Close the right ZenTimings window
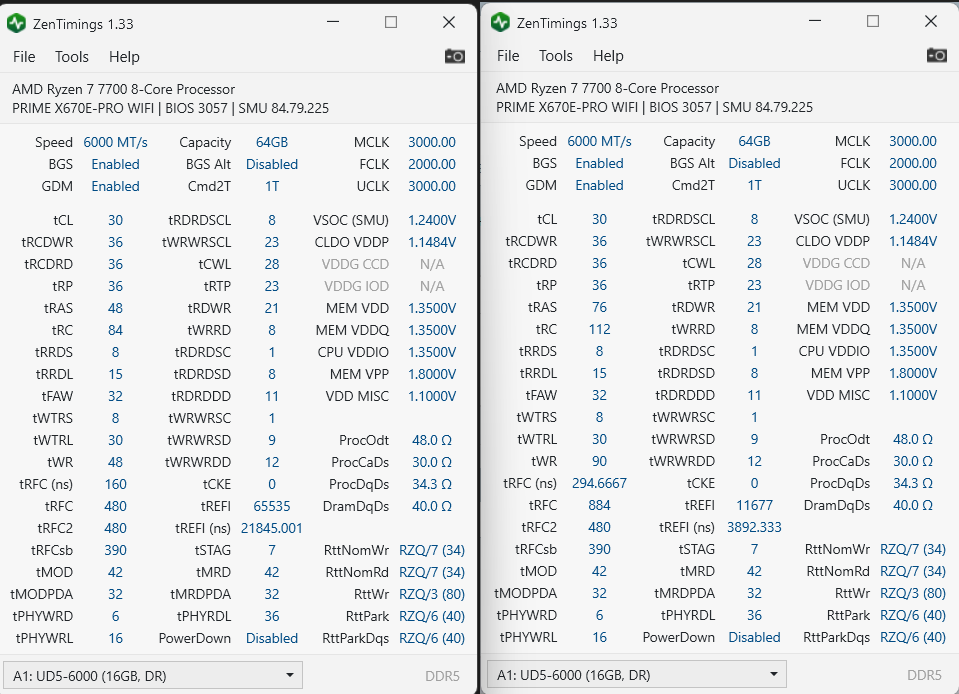This screenshot has width=959, height=694. point(931,22)
